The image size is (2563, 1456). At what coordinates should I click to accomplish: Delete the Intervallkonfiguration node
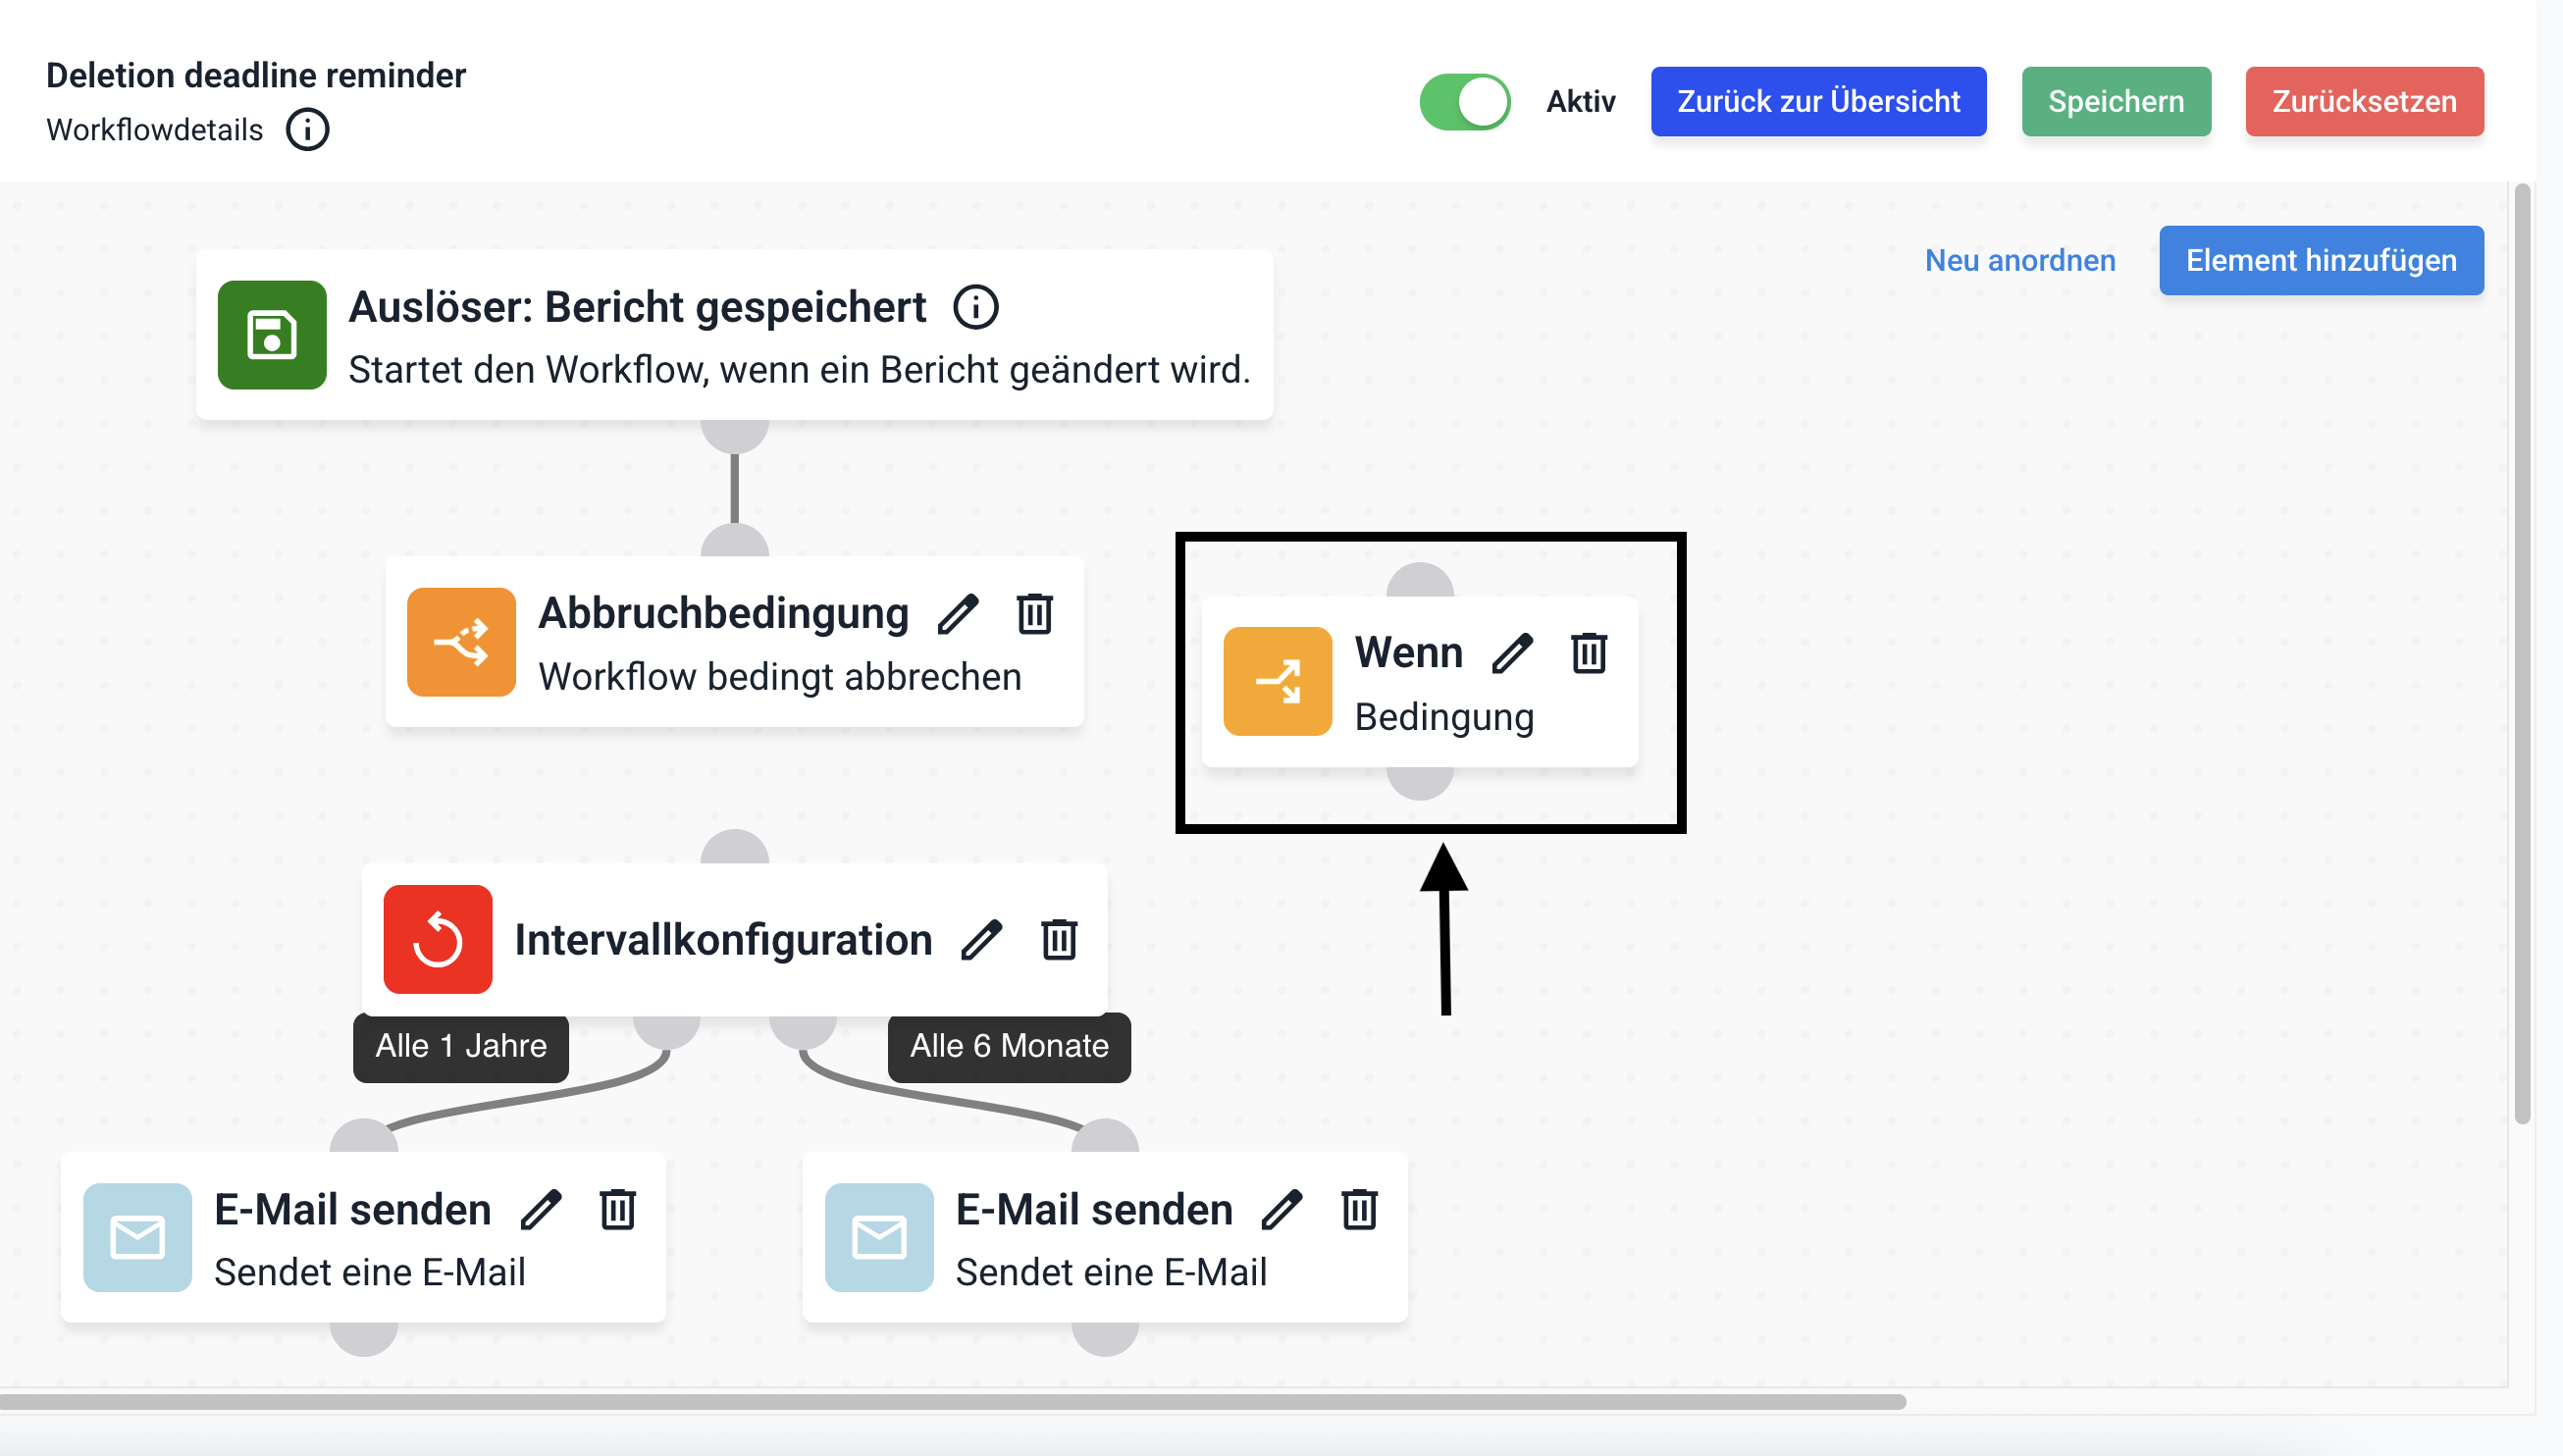click(x=1058, y=940)
